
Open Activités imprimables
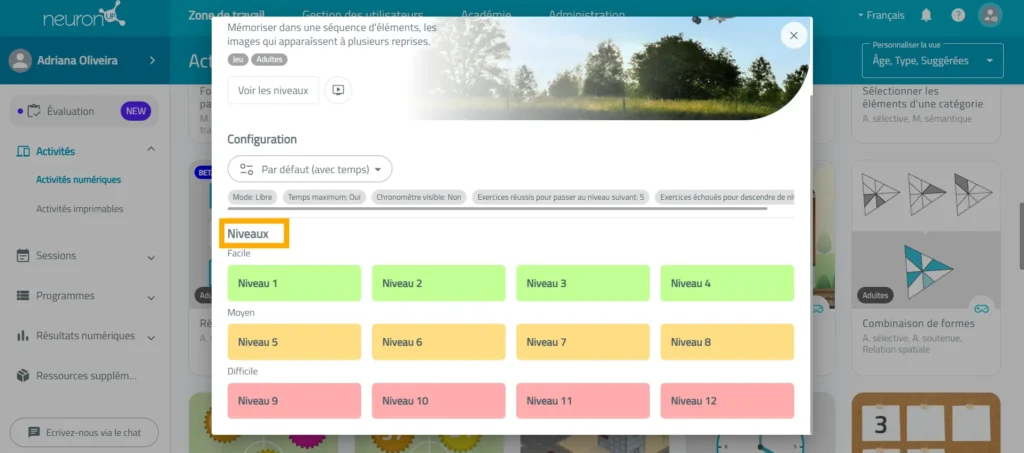(x=80, y=209)
